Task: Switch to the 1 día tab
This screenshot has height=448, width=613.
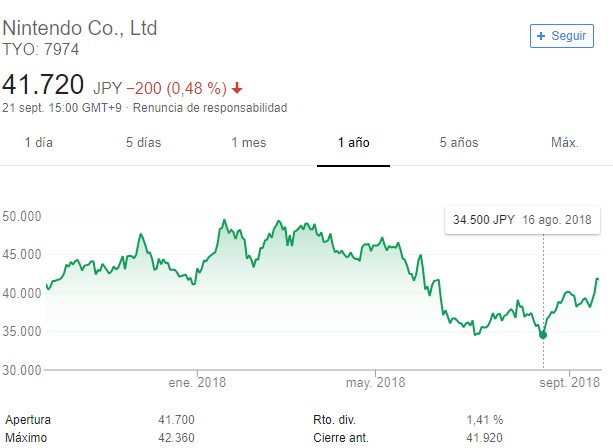Action: 38,143
